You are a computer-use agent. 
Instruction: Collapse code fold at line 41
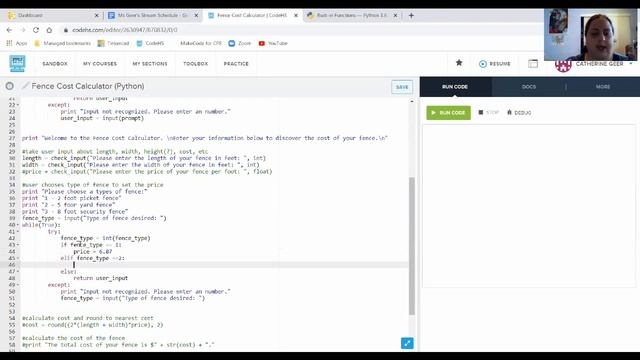click(x=18, y=231)
